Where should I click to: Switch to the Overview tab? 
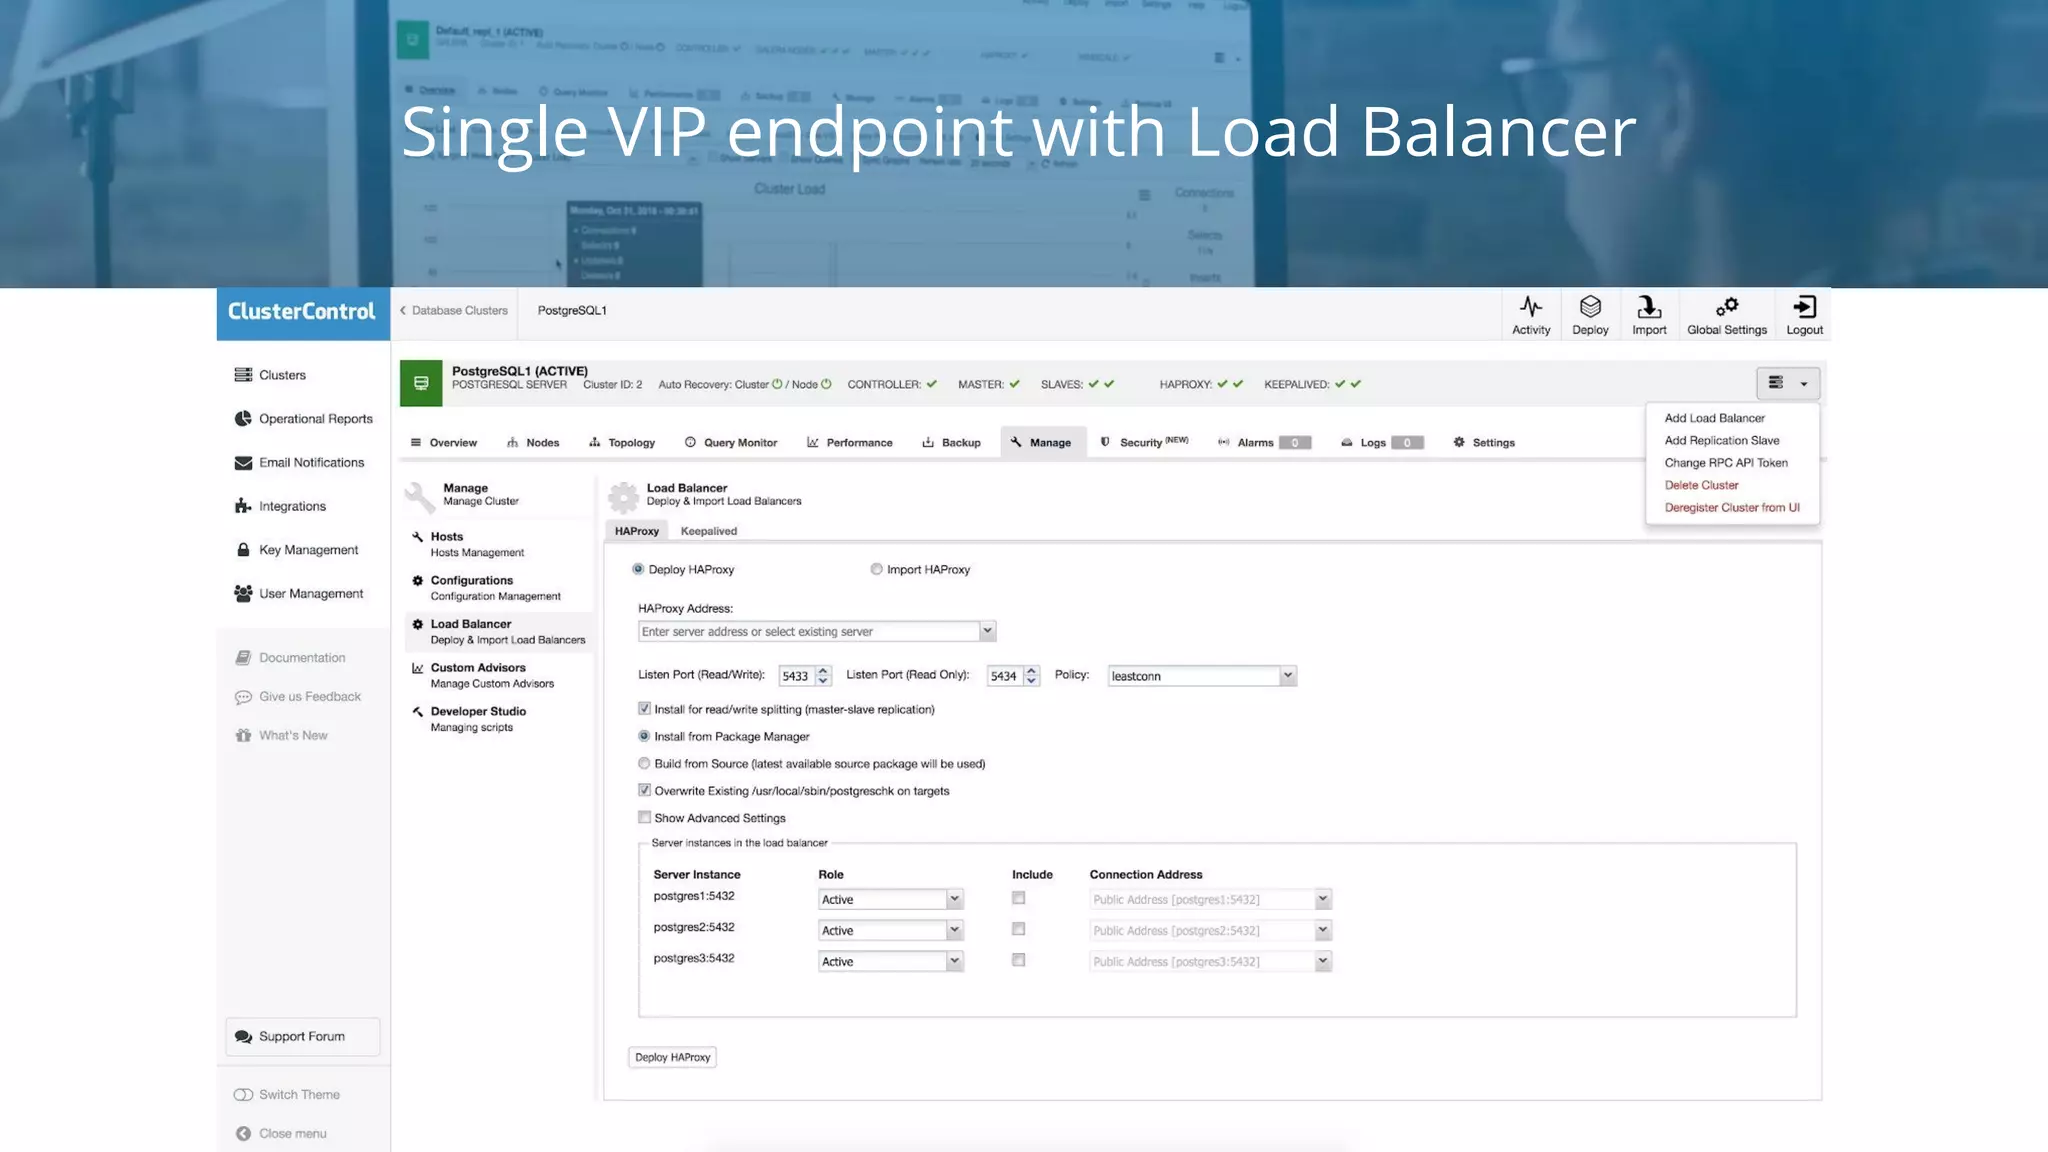pos(443,442)
